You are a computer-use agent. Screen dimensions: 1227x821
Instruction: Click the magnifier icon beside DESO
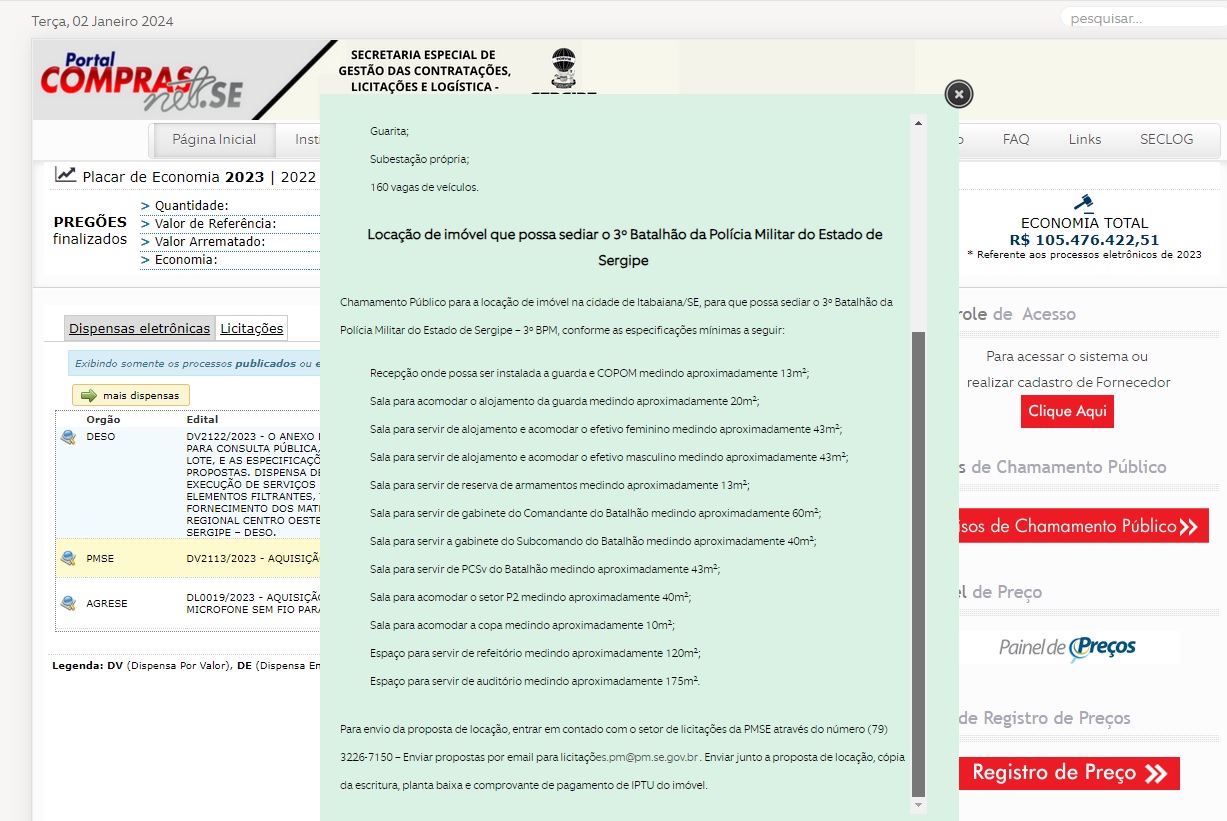[68, 437]
